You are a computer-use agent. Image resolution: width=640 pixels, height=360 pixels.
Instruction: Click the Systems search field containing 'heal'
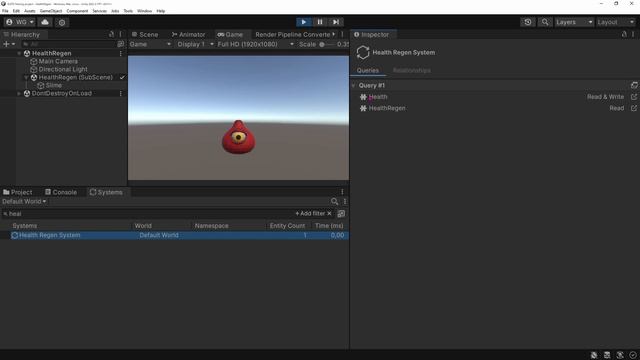(x=147, y=213)
